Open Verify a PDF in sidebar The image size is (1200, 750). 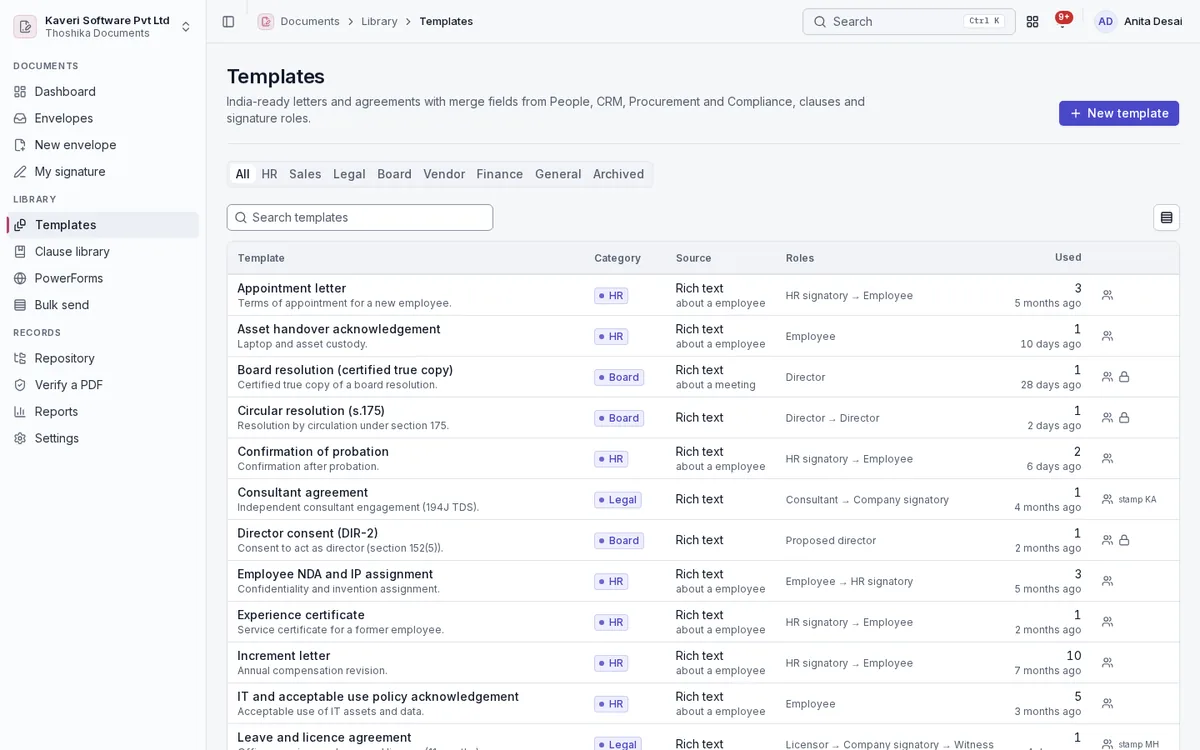point(103,385)
